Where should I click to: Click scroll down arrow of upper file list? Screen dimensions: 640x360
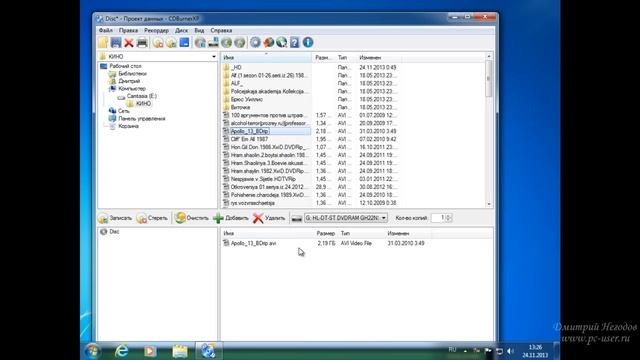coord(489,204)
